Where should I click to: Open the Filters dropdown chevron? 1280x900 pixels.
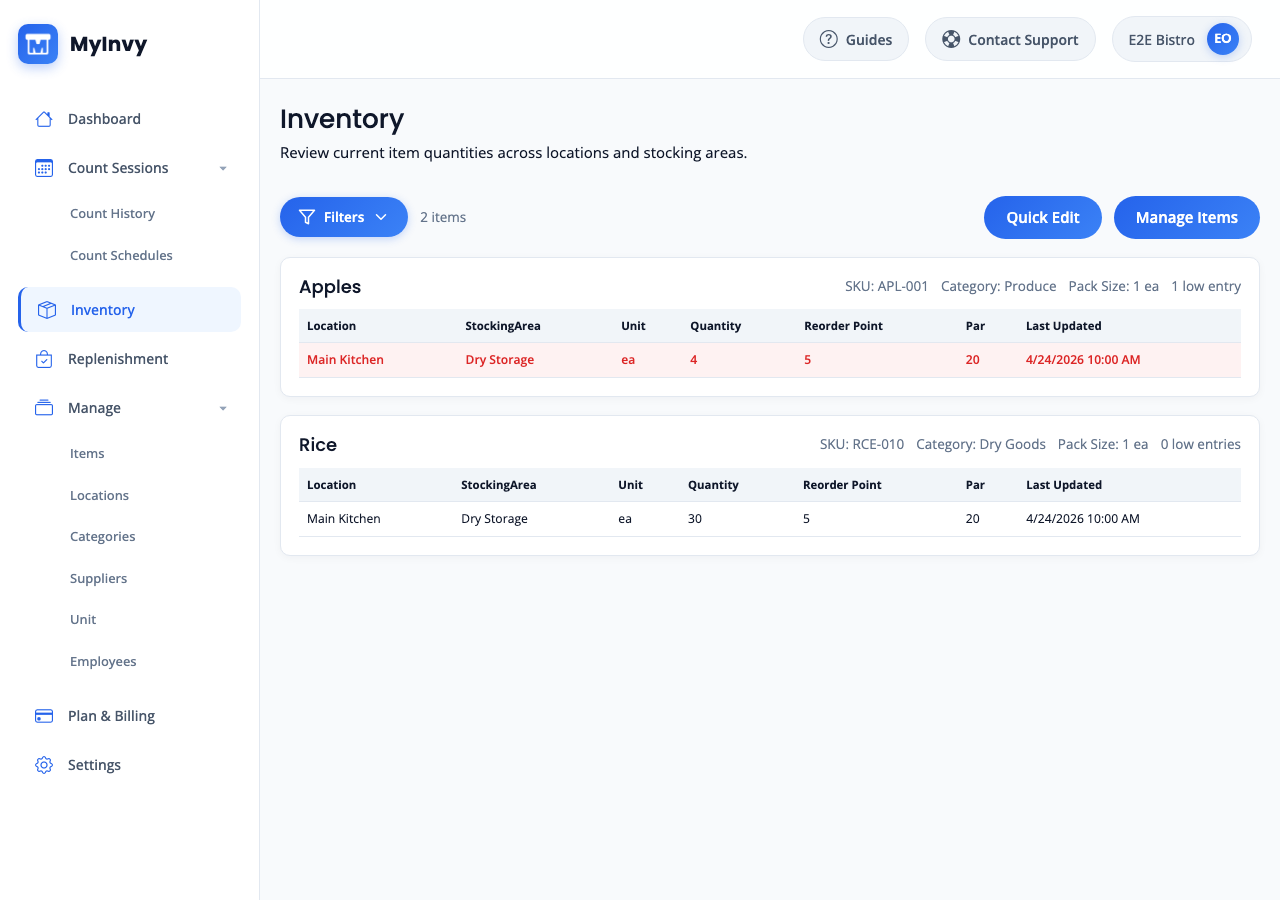[x=381, y=217]
